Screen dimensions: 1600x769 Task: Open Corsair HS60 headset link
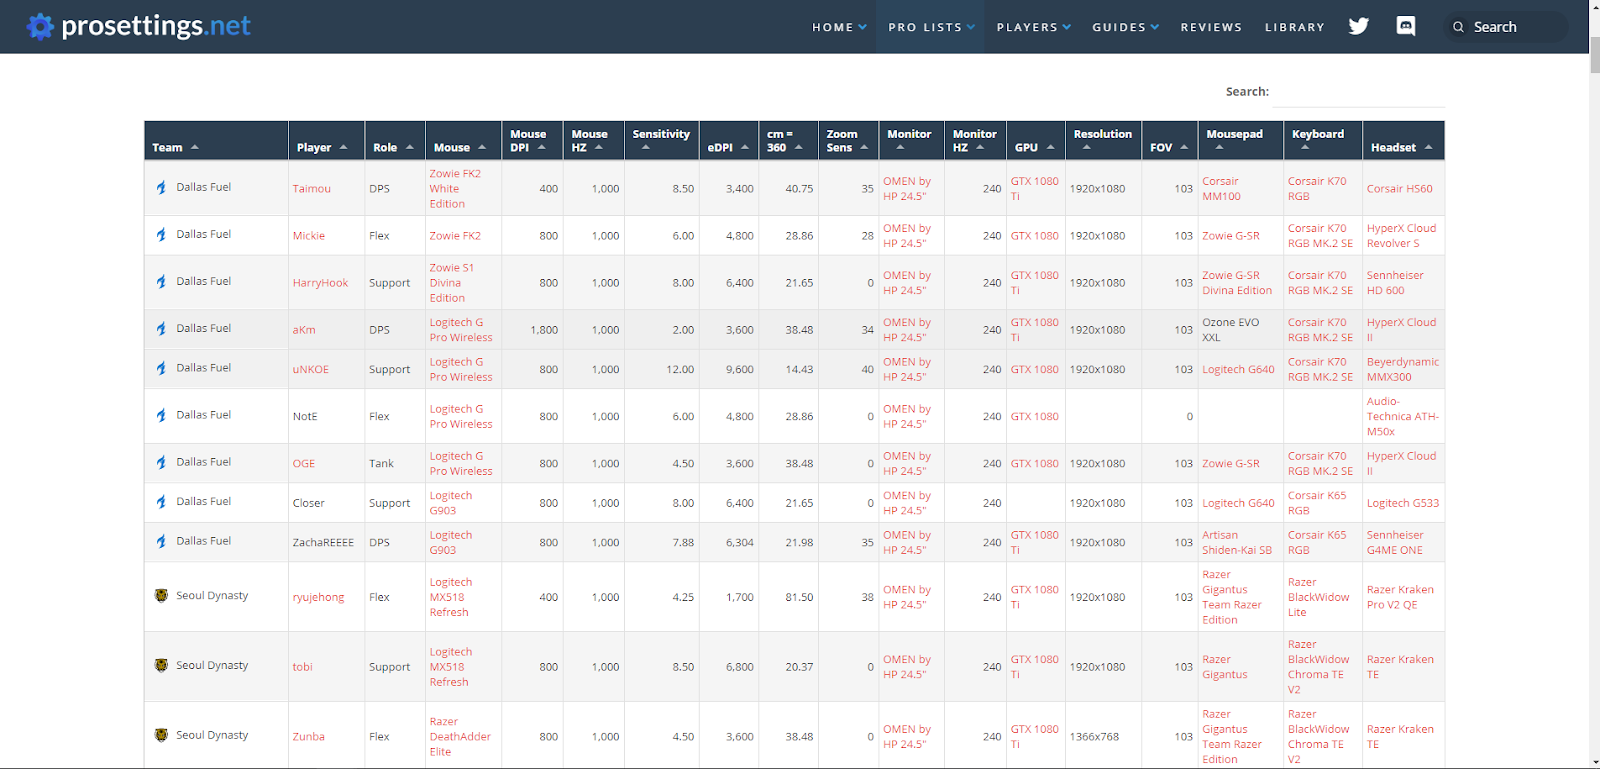1399,188
